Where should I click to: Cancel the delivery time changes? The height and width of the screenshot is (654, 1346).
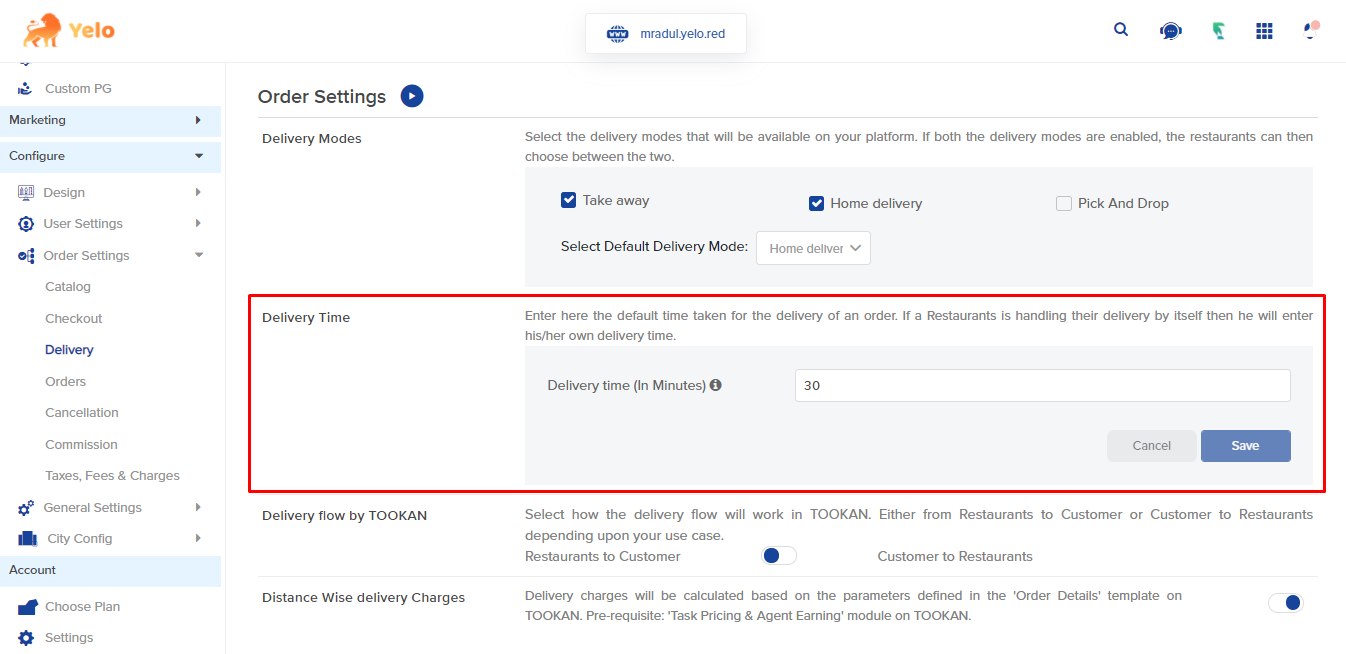coord(1151,446)
